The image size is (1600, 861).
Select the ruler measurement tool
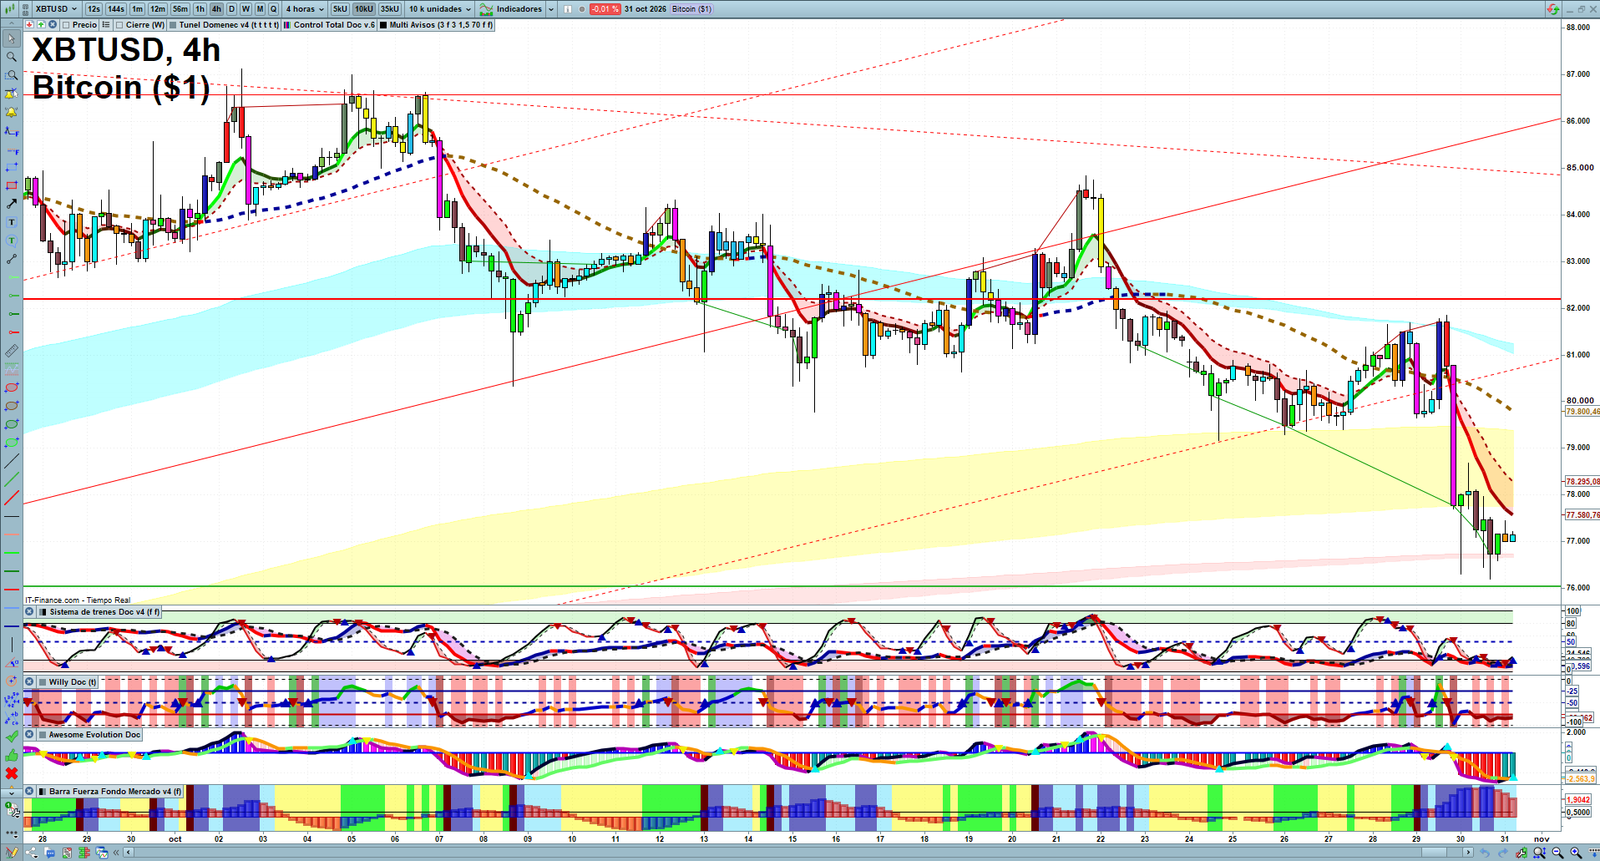click(11, 351)
